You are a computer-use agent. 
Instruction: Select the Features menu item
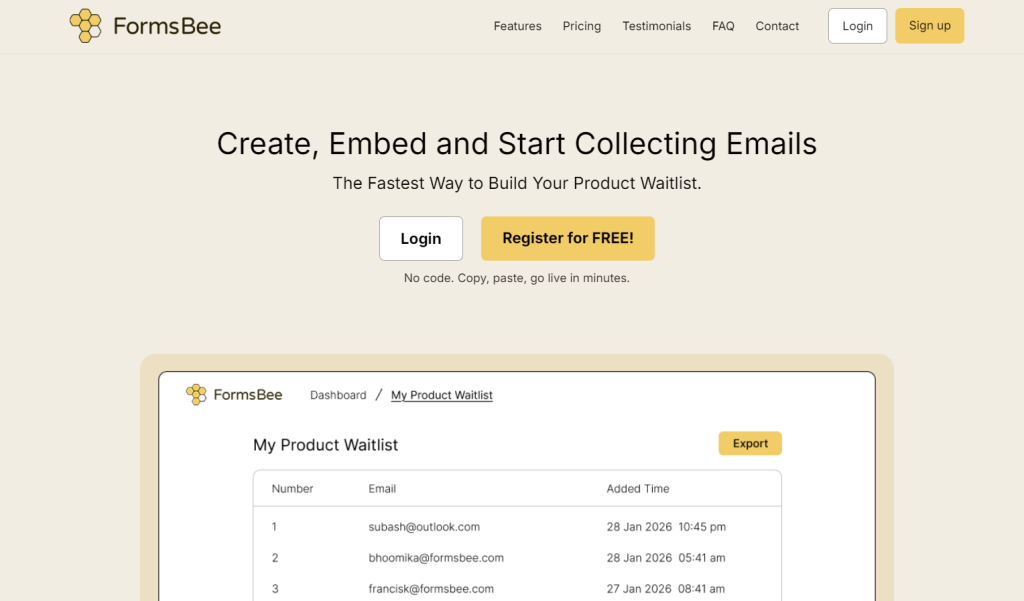click(x=517, y=26)
